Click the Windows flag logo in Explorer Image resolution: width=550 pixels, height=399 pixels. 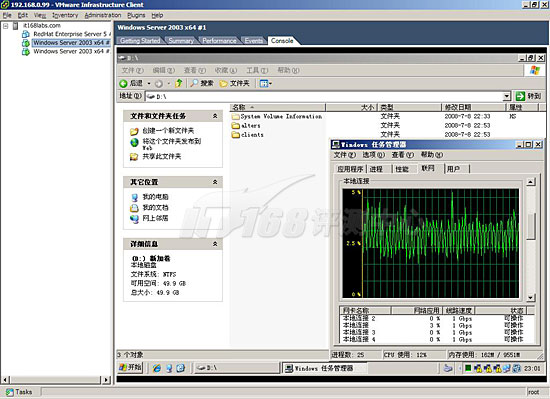coord(535,70)
